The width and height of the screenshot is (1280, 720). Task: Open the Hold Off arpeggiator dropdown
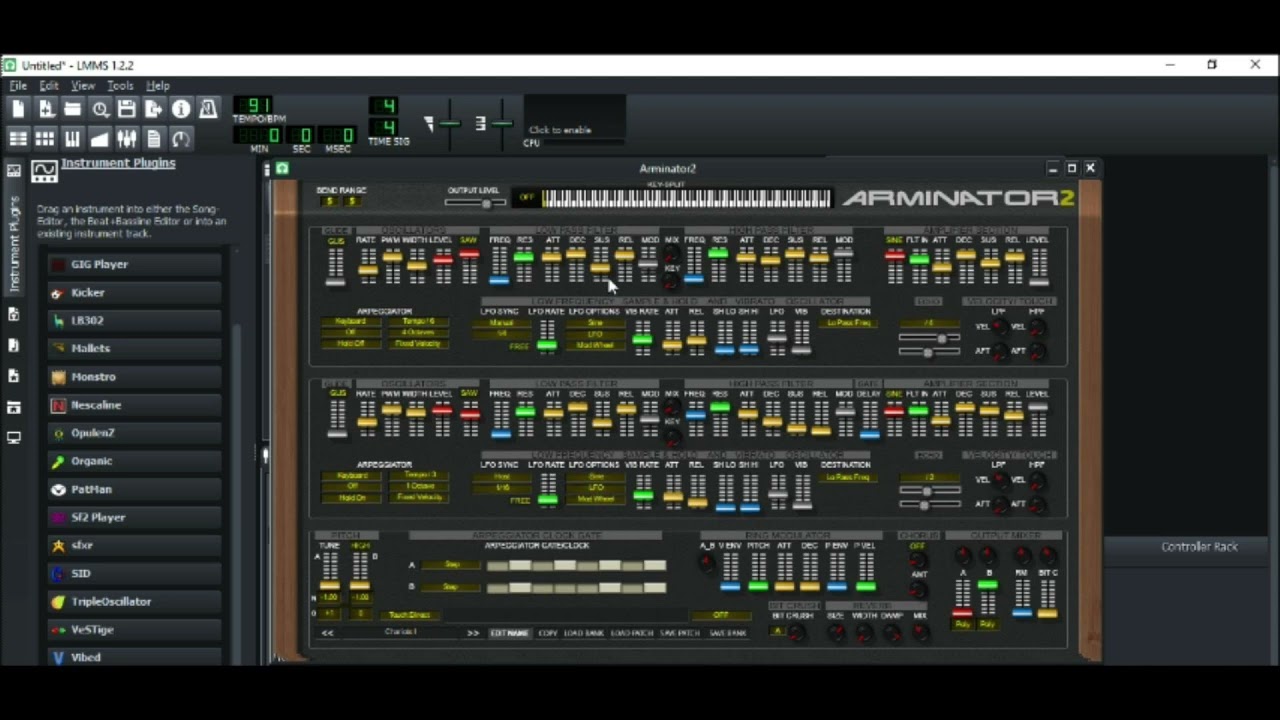352,344
